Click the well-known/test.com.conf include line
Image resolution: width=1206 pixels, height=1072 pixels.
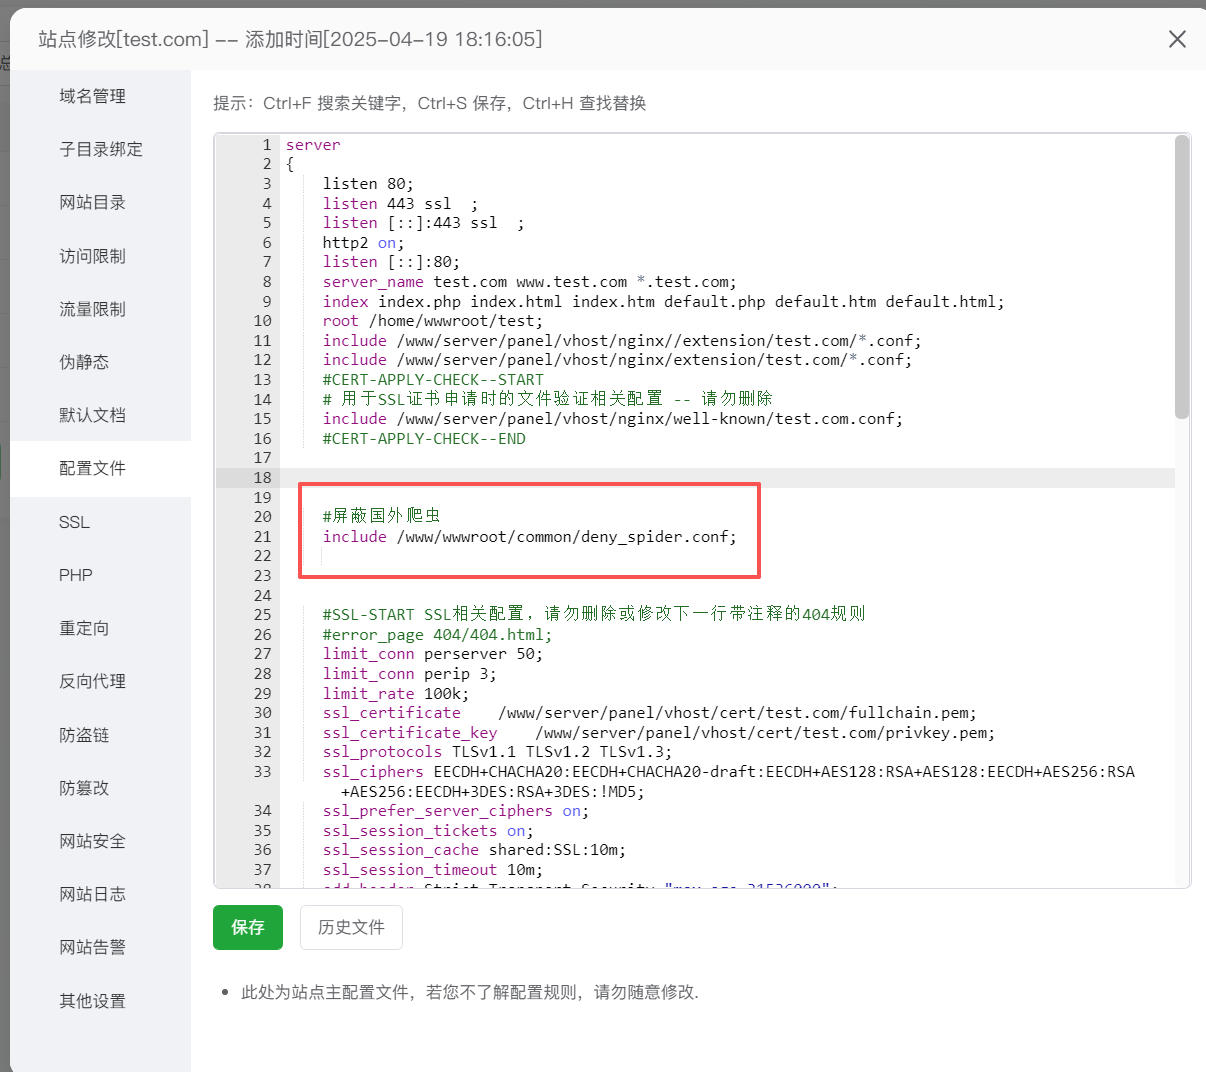tap(612, 419)
